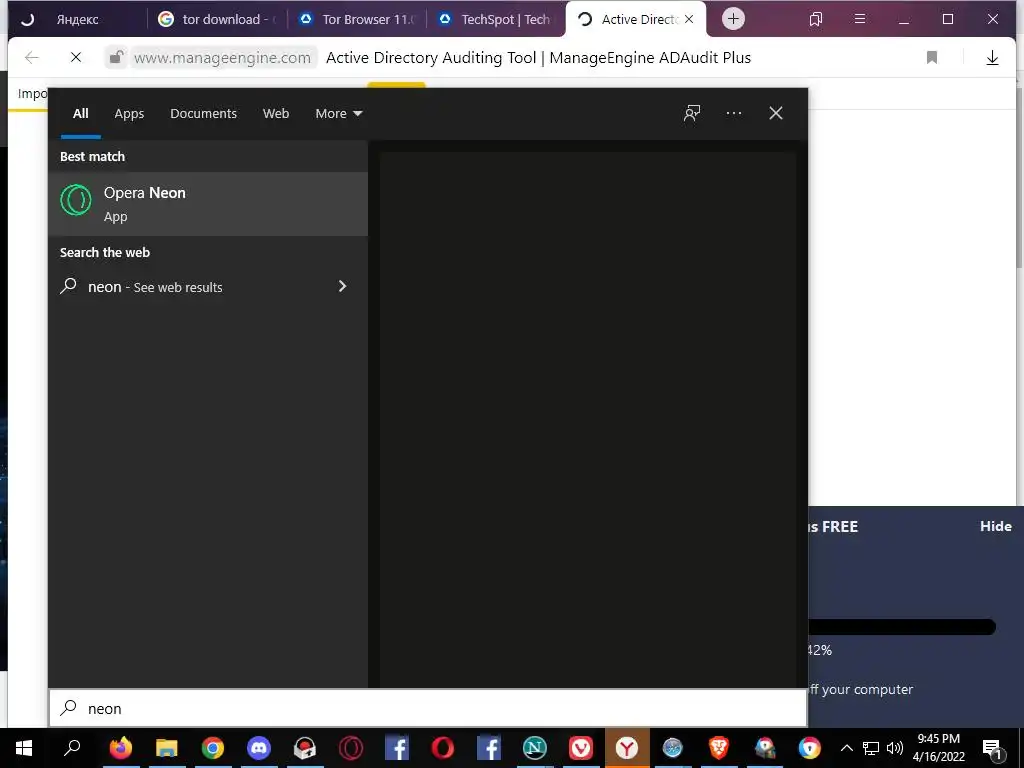This screenshot has width=1024, height=768.
Task: Open the browser downloads panel
Action: point(992,57)
